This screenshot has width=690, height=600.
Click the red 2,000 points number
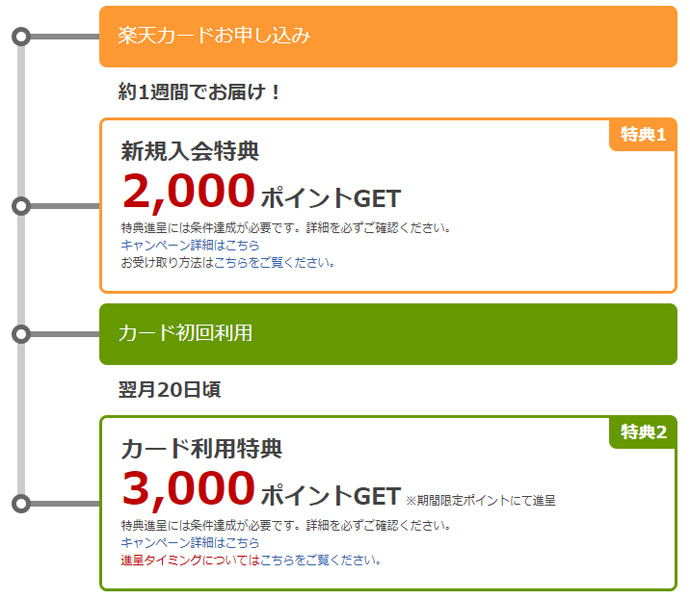pos(189,191)
